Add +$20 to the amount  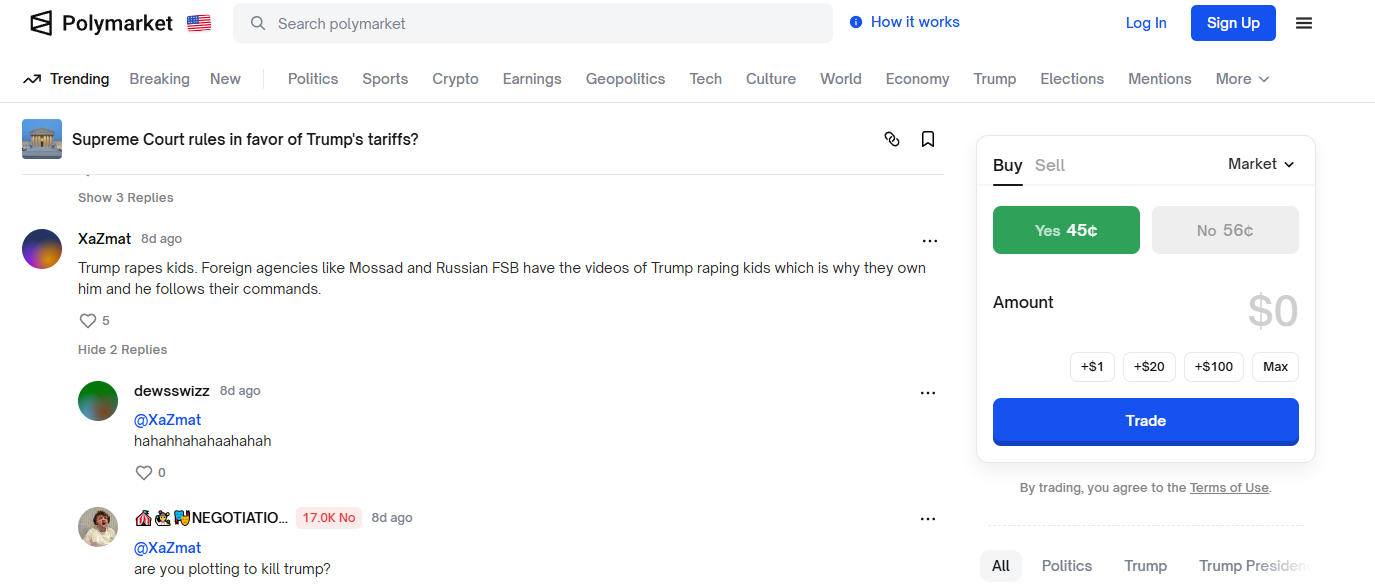1149,367
